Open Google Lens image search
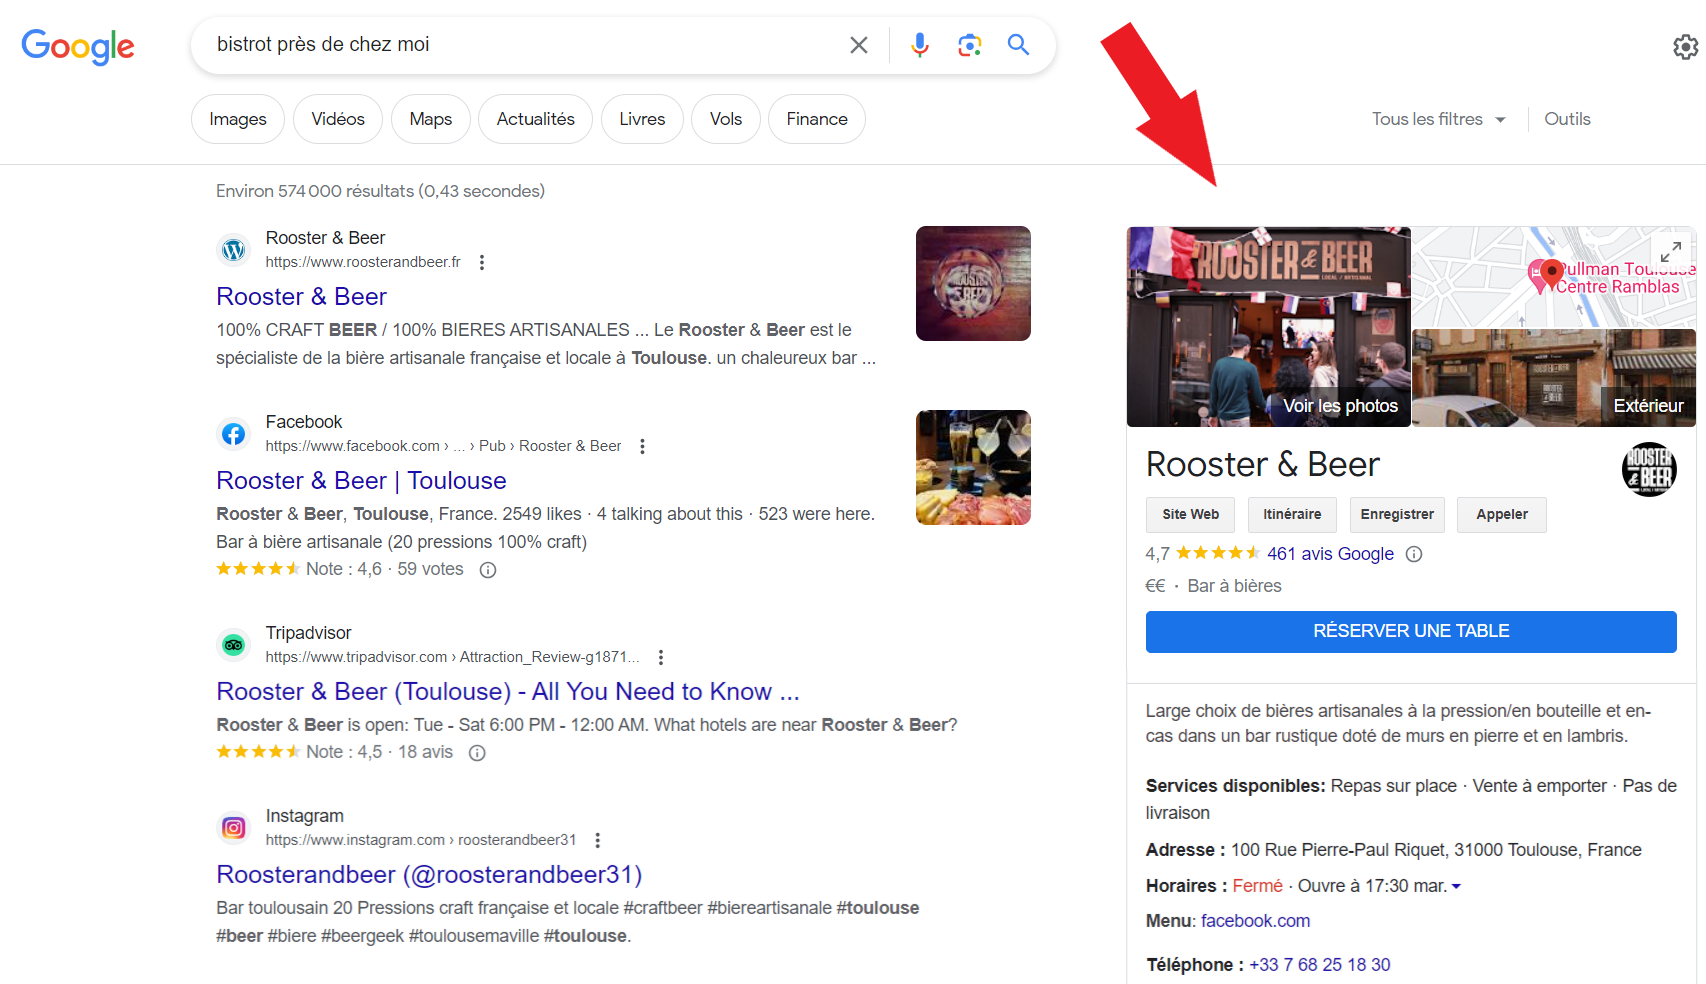Viewport: 1706px width, 984px height. tap(969, 44)
